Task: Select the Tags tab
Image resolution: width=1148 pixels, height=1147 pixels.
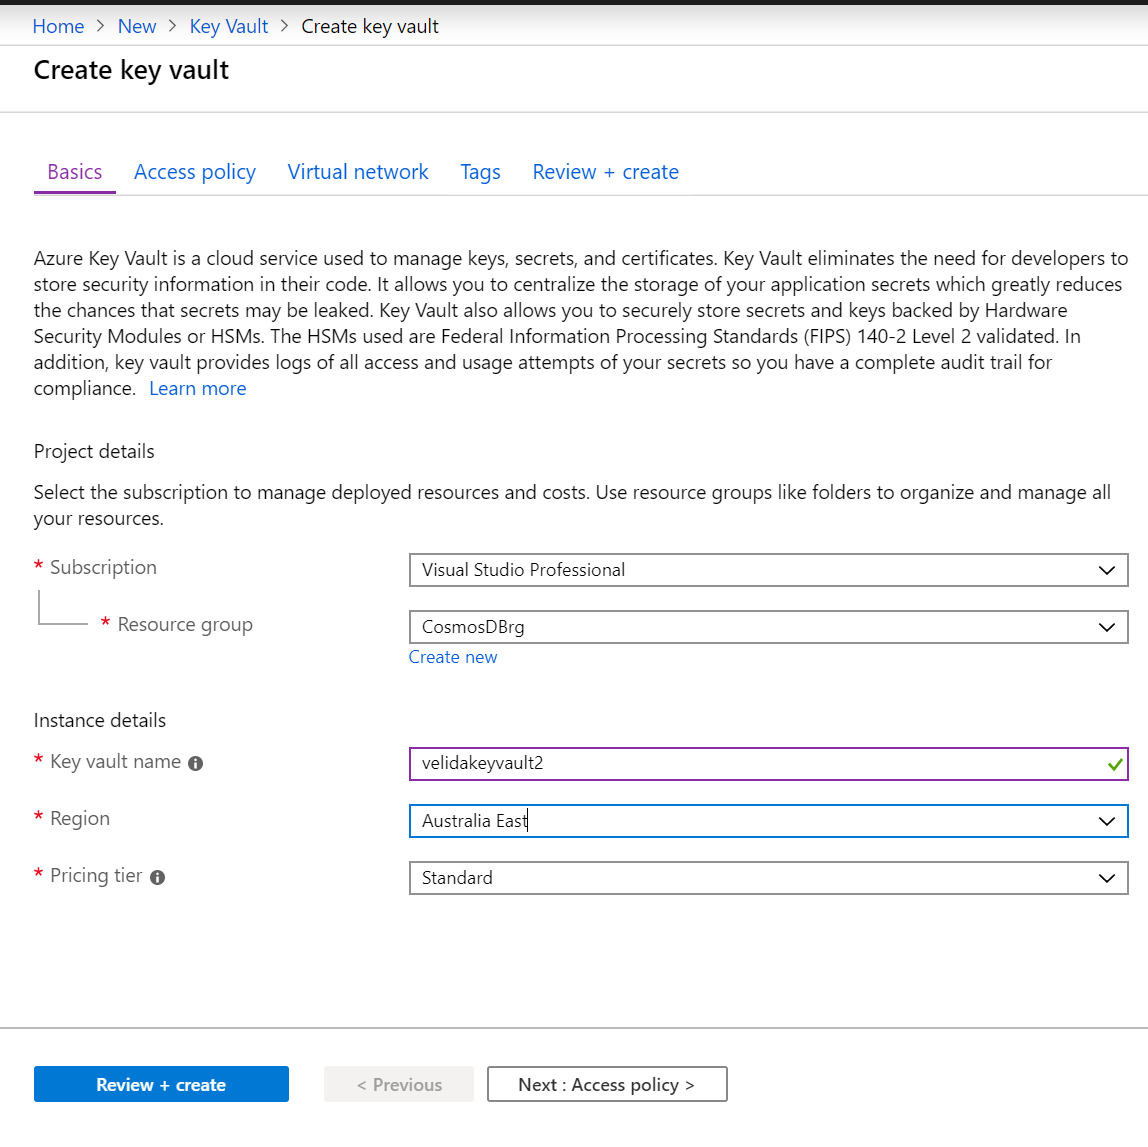Action: [x=480, y=172]
